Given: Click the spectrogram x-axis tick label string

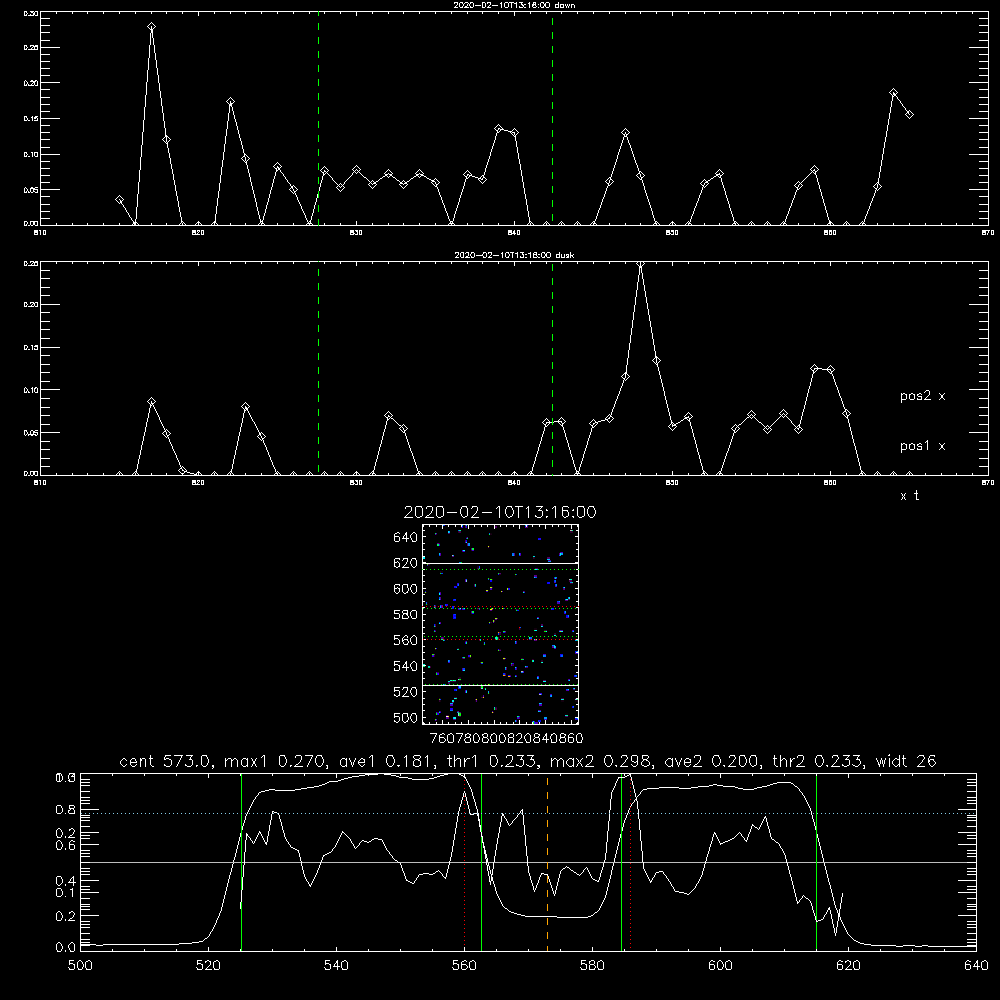Looking at the screenshot, I should tap(506, 739).
